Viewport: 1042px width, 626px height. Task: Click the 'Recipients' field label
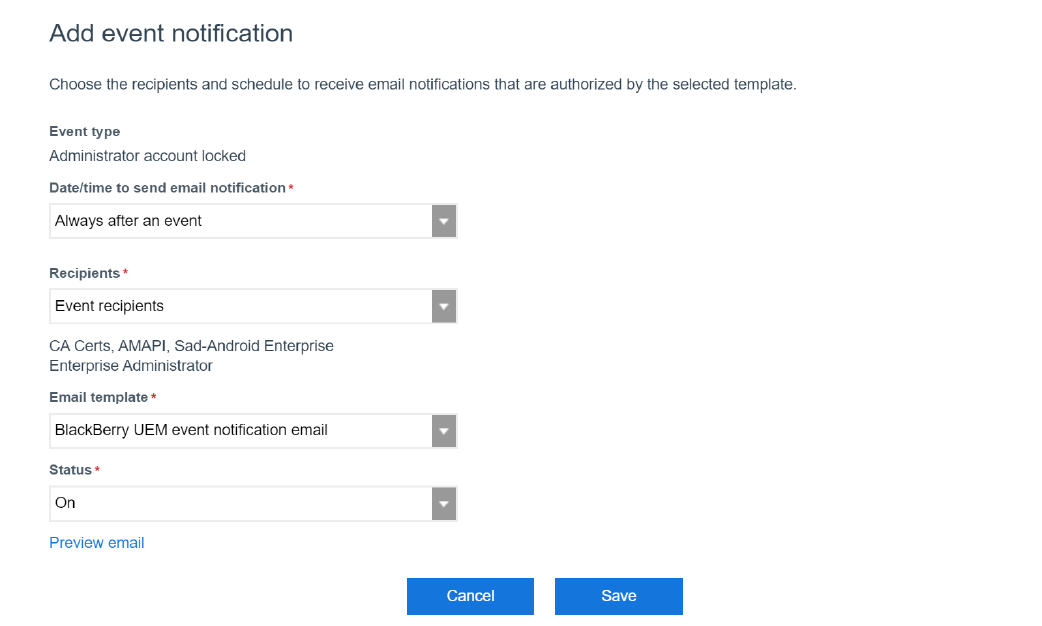[x=84, y=273]
